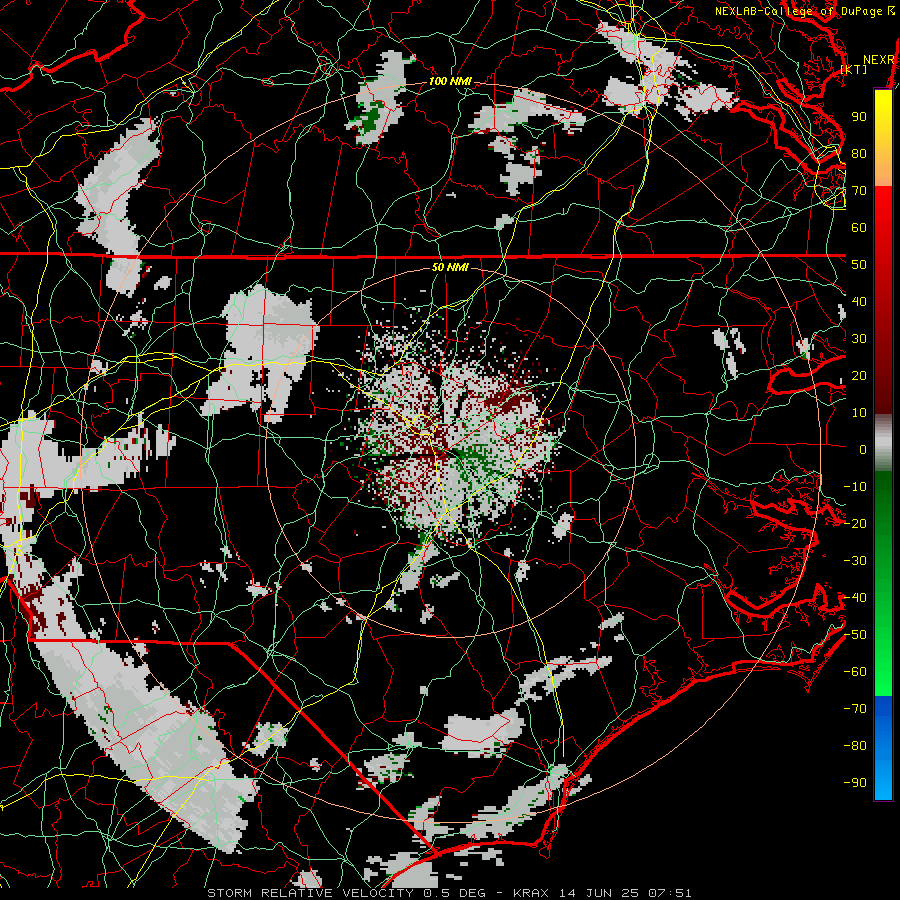
Task: Click the -70 value on the scale
Action: coord(855,708)
